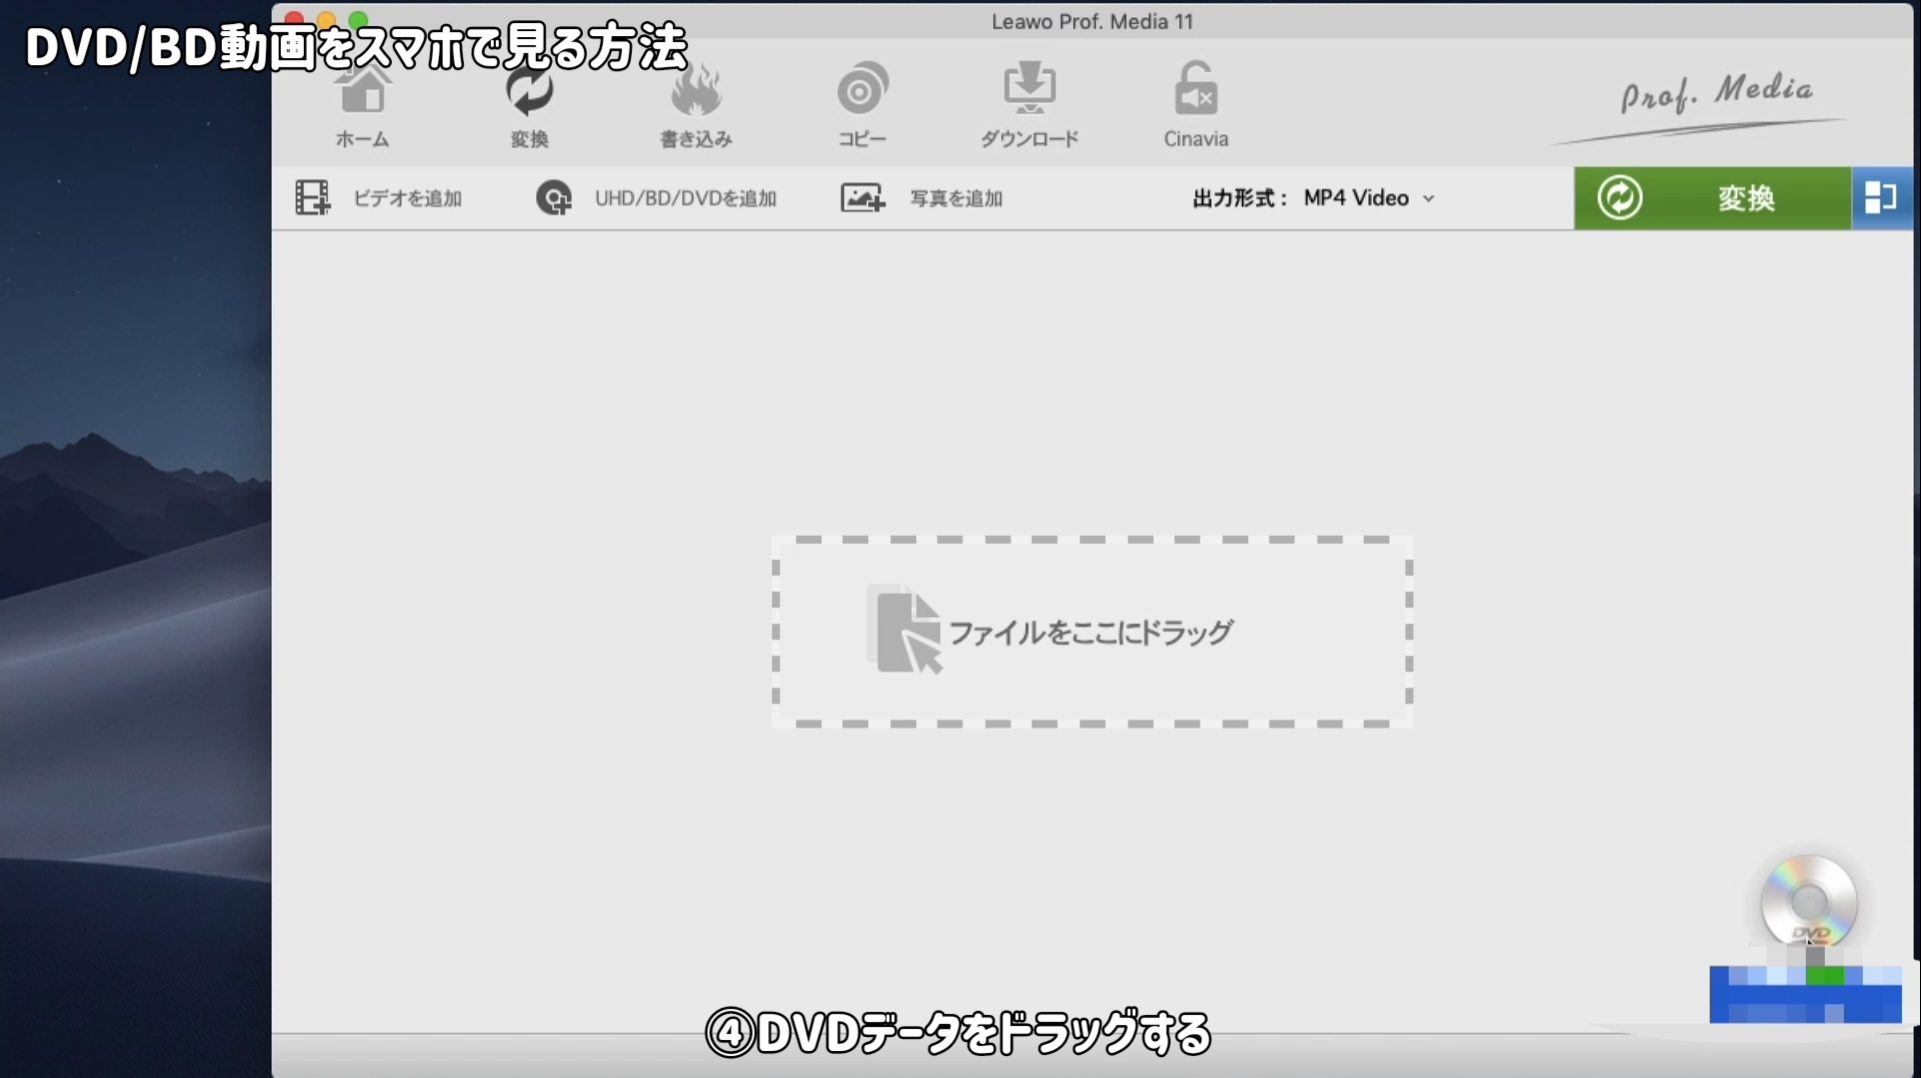Open the Cinavia removal module
The width and height of the screenshot is (1921, 1078).
pos(1195,107)
